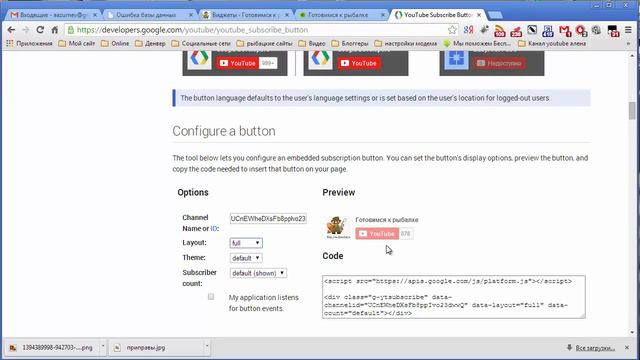This screenshot has height=360, width=640.
Task: Click the orange RSS feed extension icon
Action: pos(500,31)
